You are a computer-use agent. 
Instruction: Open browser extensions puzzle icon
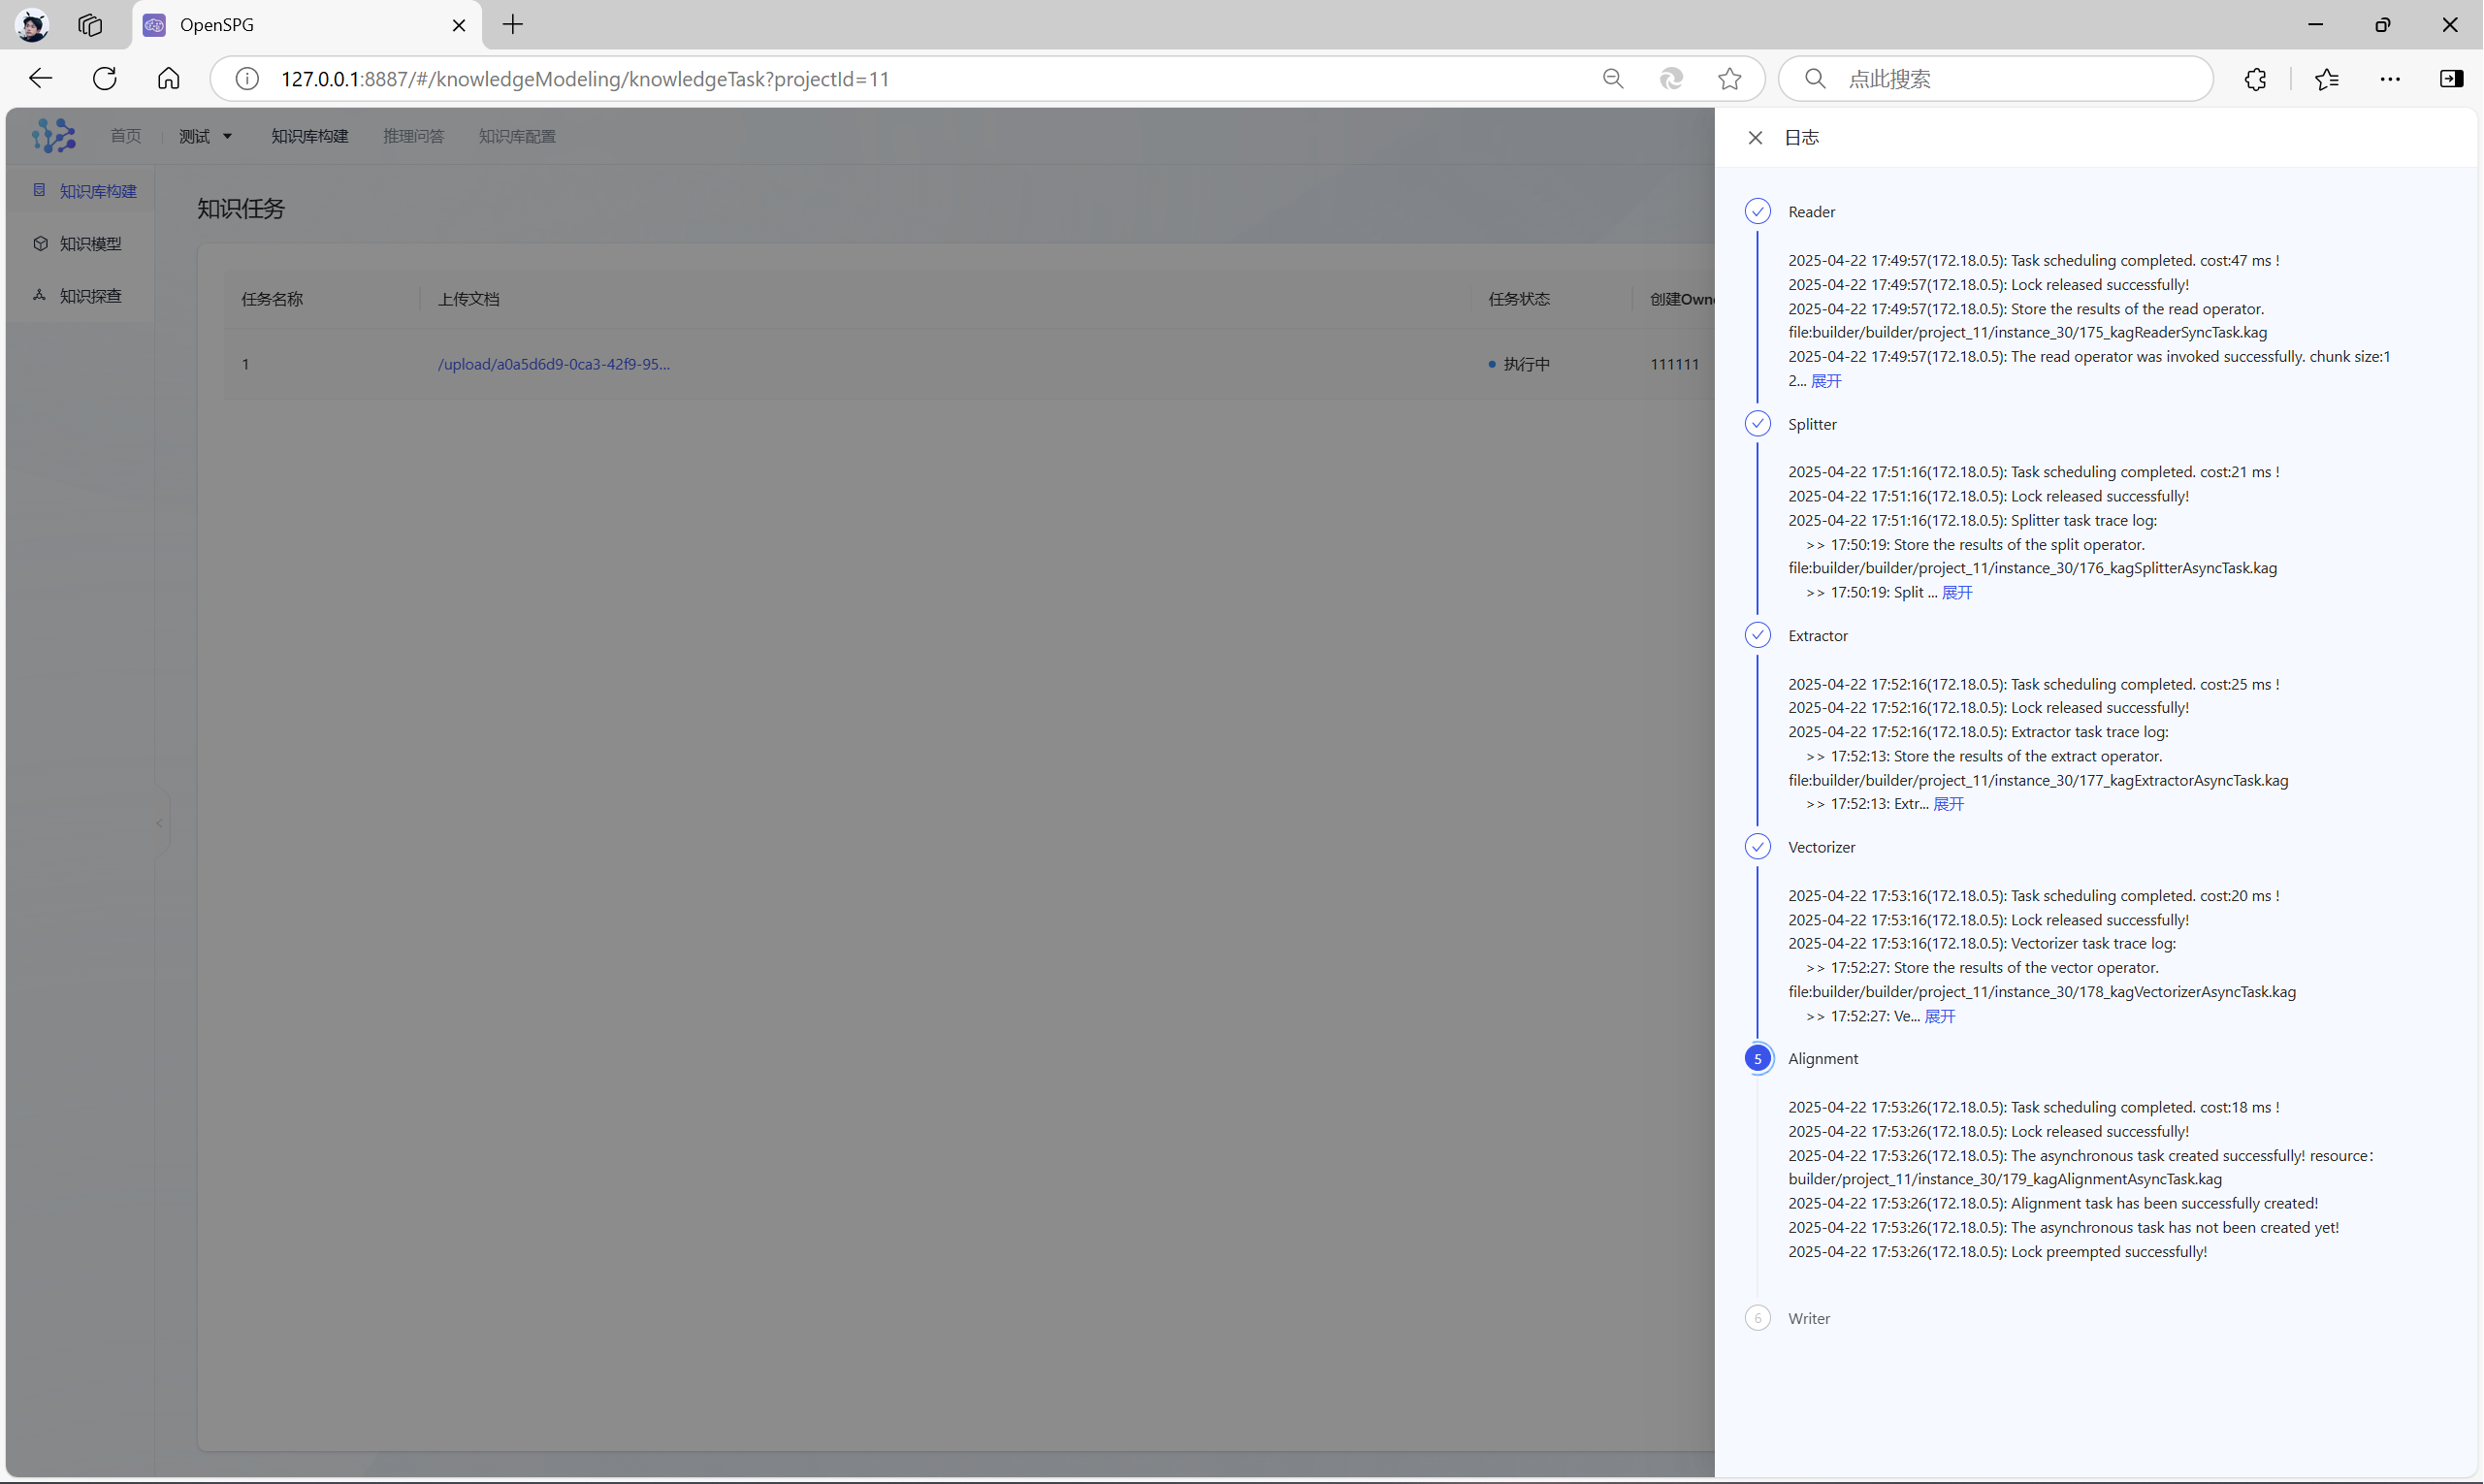pyautogui.click(x=2254, y=79)
